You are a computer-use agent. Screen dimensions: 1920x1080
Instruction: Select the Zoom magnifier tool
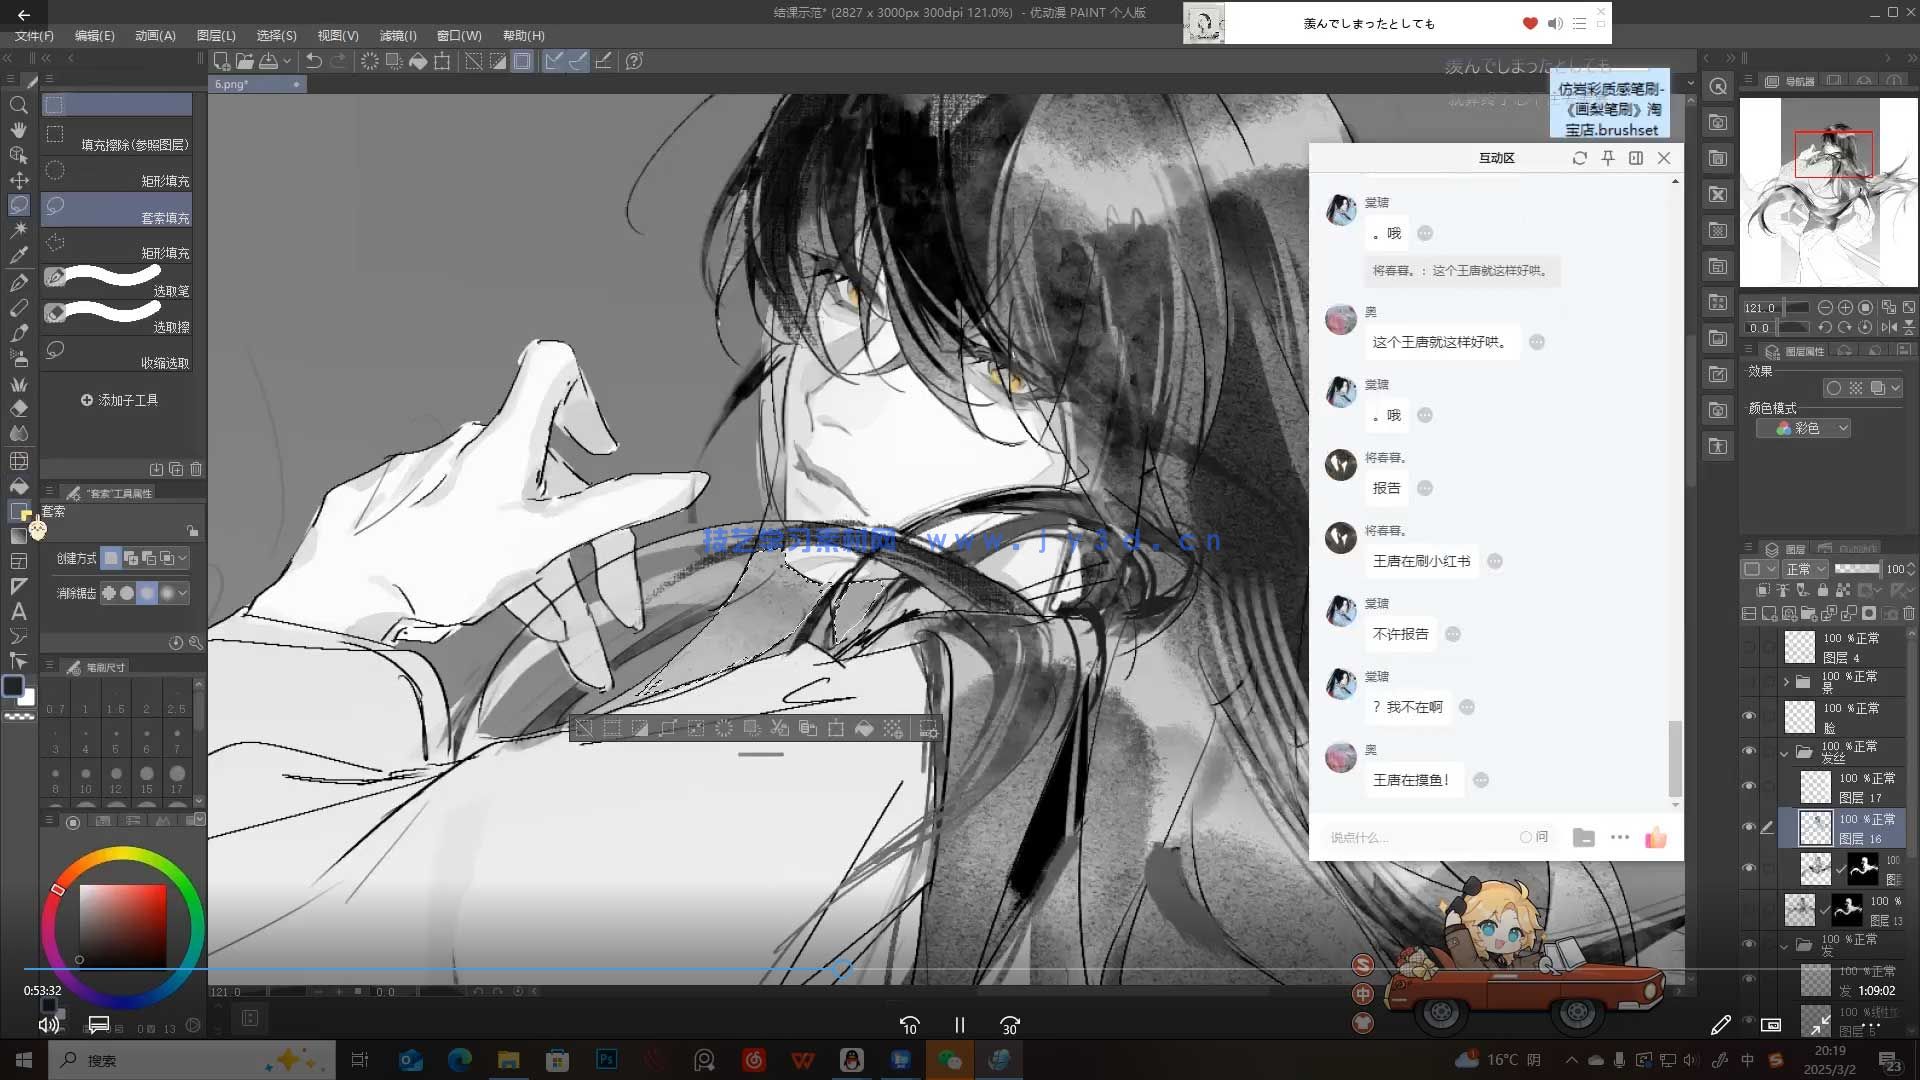click(x=18, y=105)
